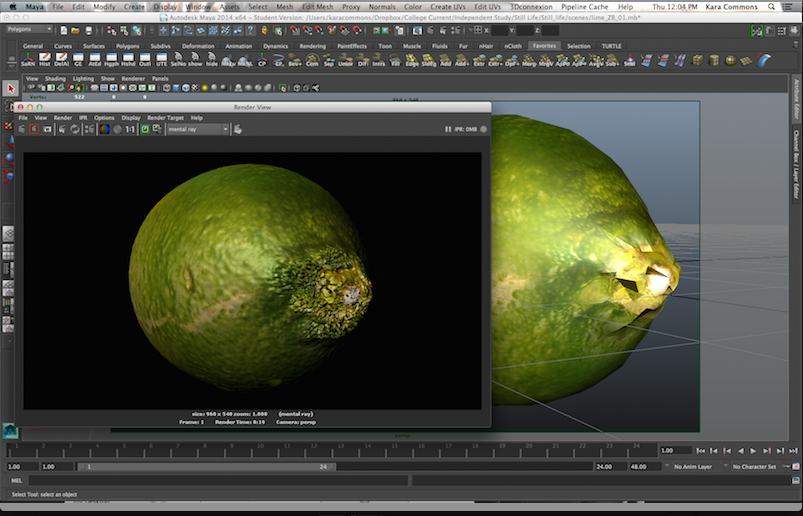Open the Edit Mesh menu
Image resolution: width=803 pixels, height=516 pixels.
[317, 7]
